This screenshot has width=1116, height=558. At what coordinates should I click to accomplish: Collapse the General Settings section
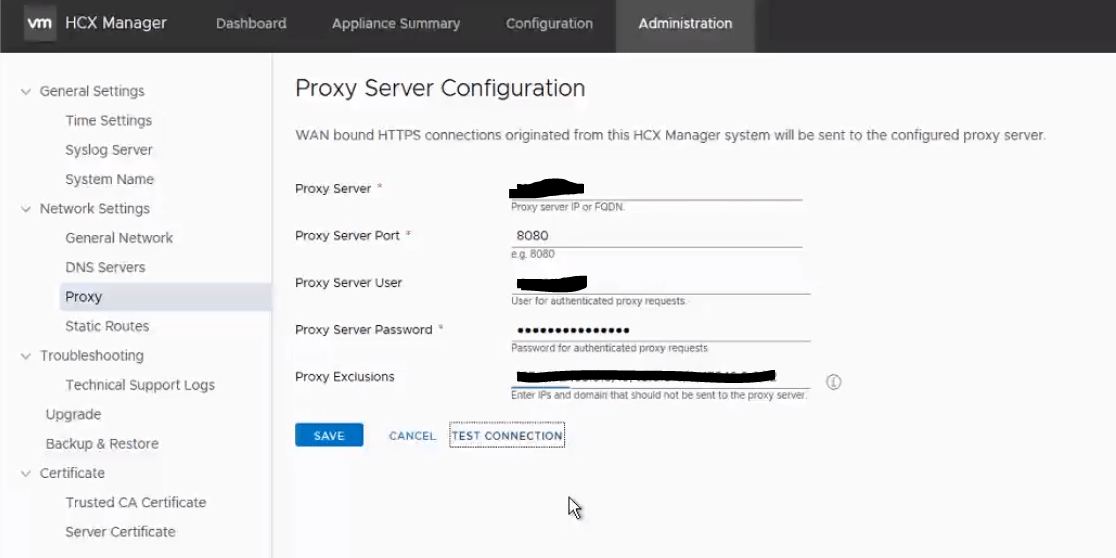pos(26,91)
